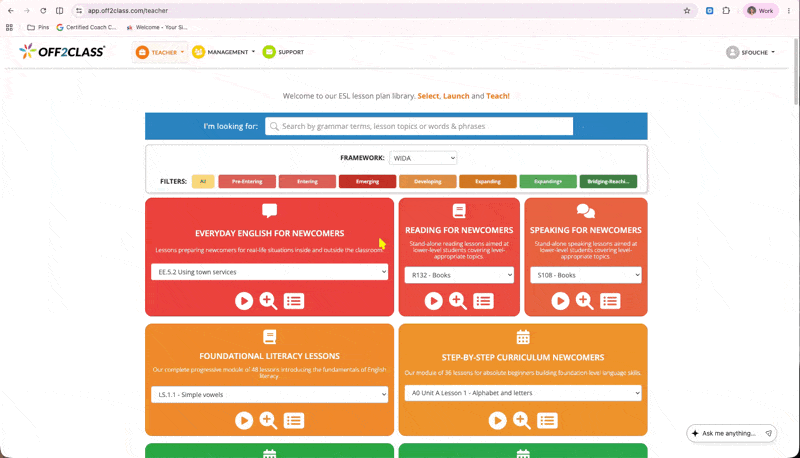Open the S108 - Books dropdown
Viewport: 800px width, 458px height.
[x=586, y=275]
